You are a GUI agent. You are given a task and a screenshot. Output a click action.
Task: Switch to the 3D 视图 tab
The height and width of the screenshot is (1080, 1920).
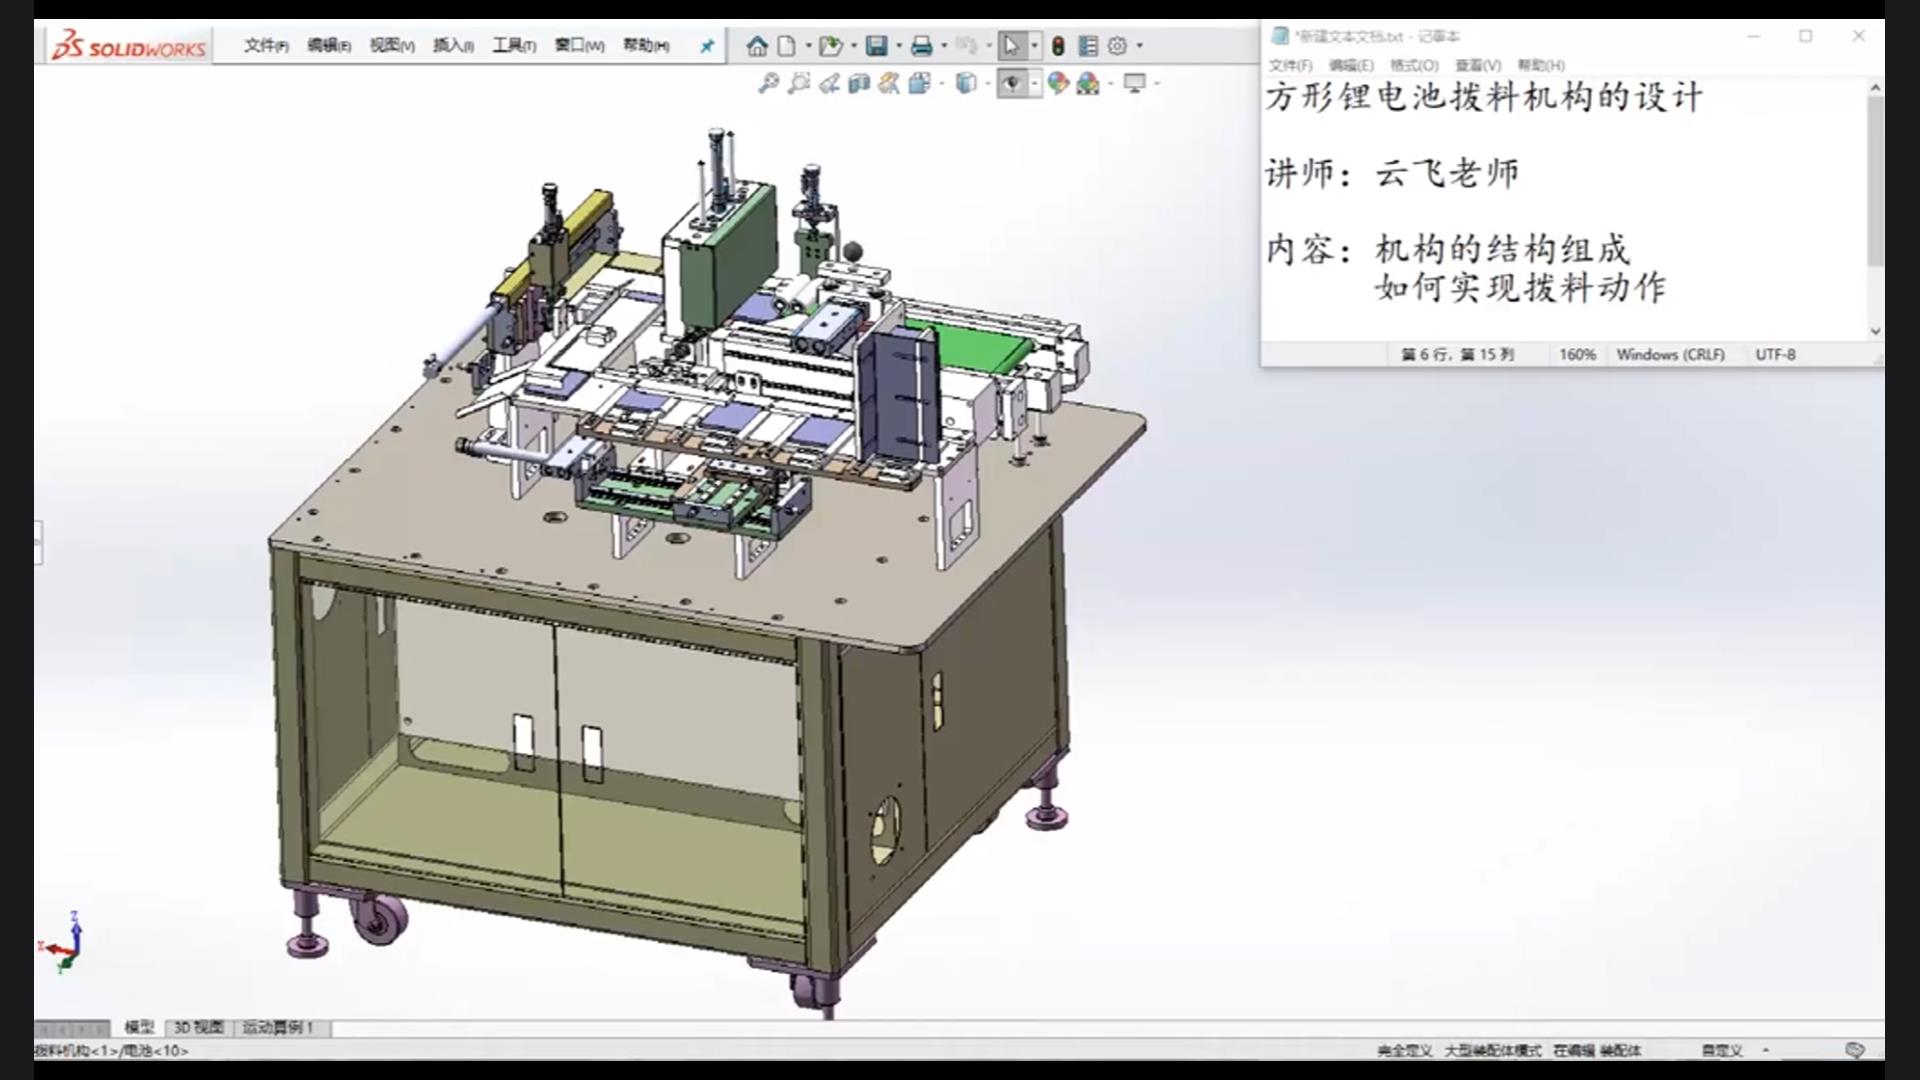199,1027
